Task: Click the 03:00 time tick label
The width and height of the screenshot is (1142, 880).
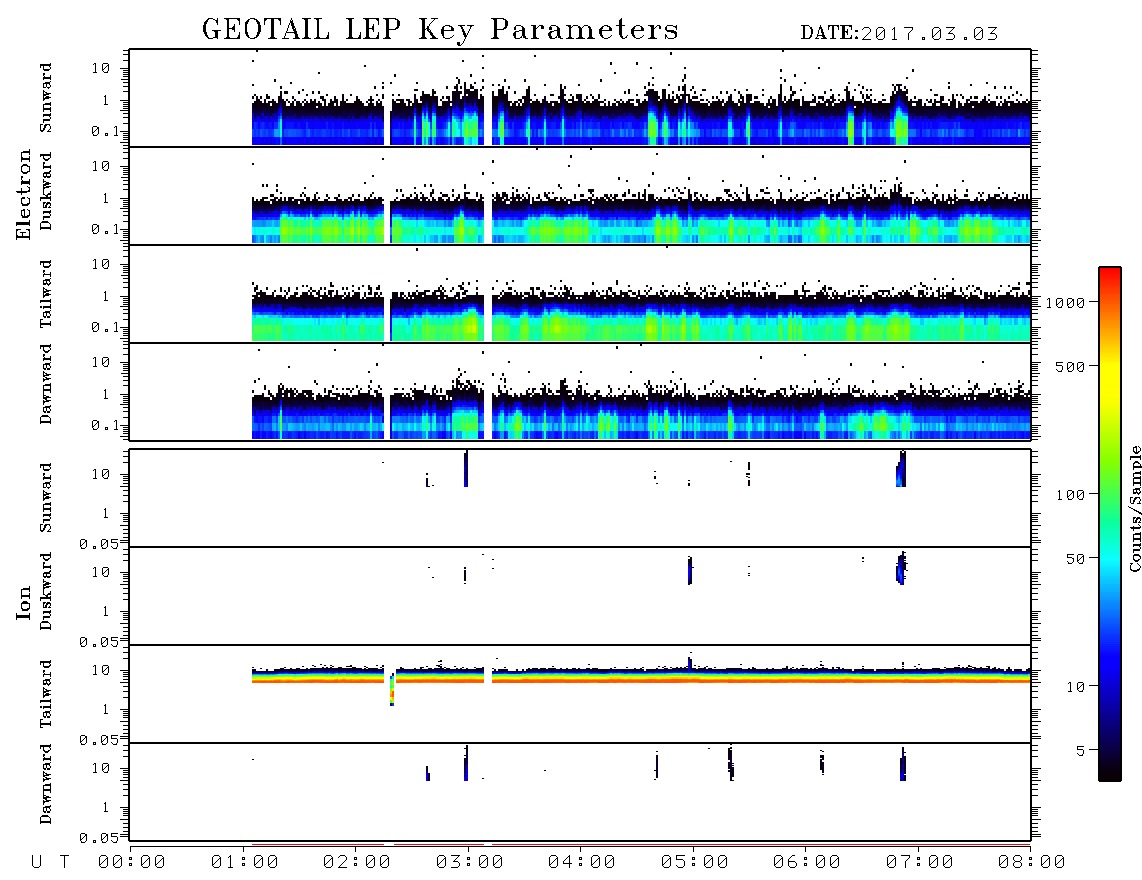Action: (x=470, y=863)
